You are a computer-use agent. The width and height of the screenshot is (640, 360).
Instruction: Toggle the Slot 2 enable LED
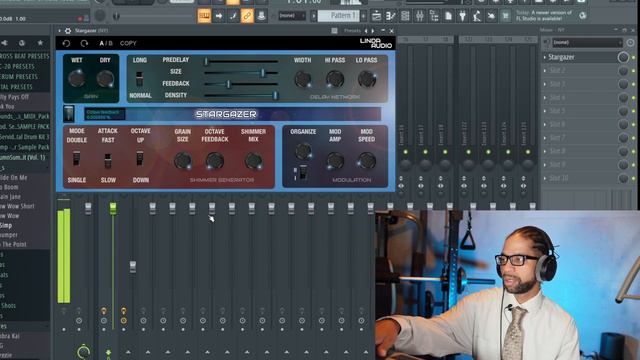click(x=633, y=71)
